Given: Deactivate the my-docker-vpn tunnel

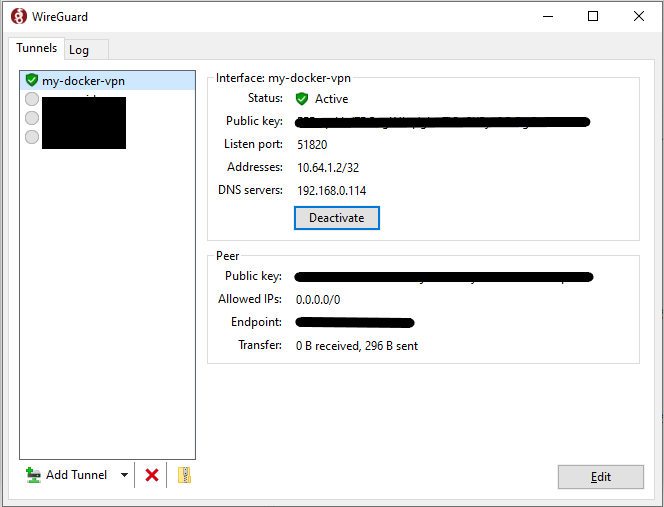Looking at the screenshot, I should coord(337,218).
